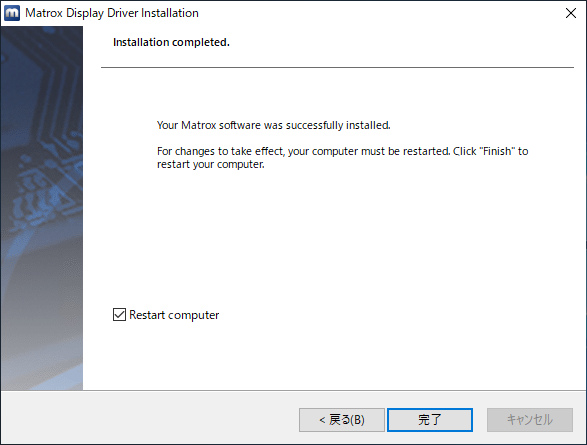Click the quoted word "Finish" in the instructions

coord(497,151)
